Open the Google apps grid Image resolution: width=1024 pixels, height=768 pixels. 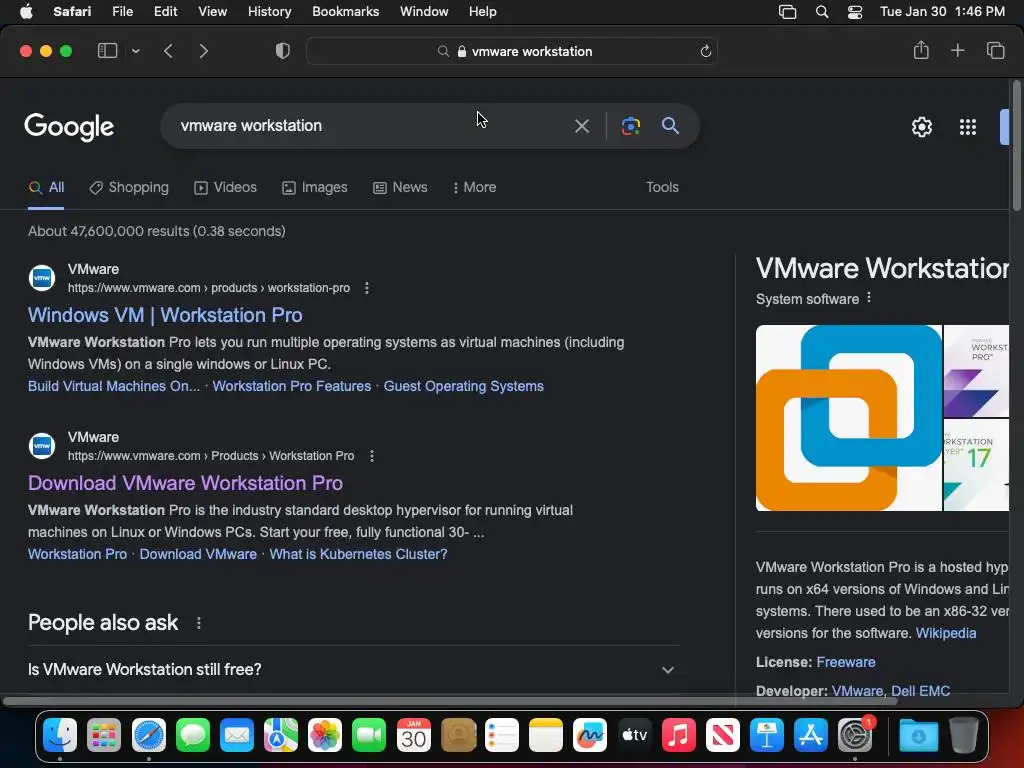968,127
